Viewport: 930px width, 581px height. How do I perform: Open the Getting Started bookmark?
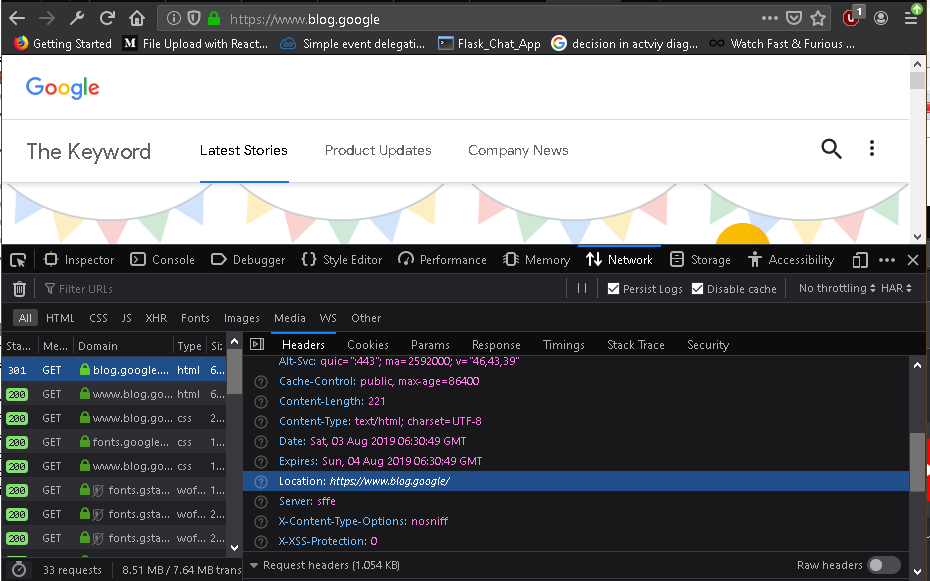(x=63, y=44)
